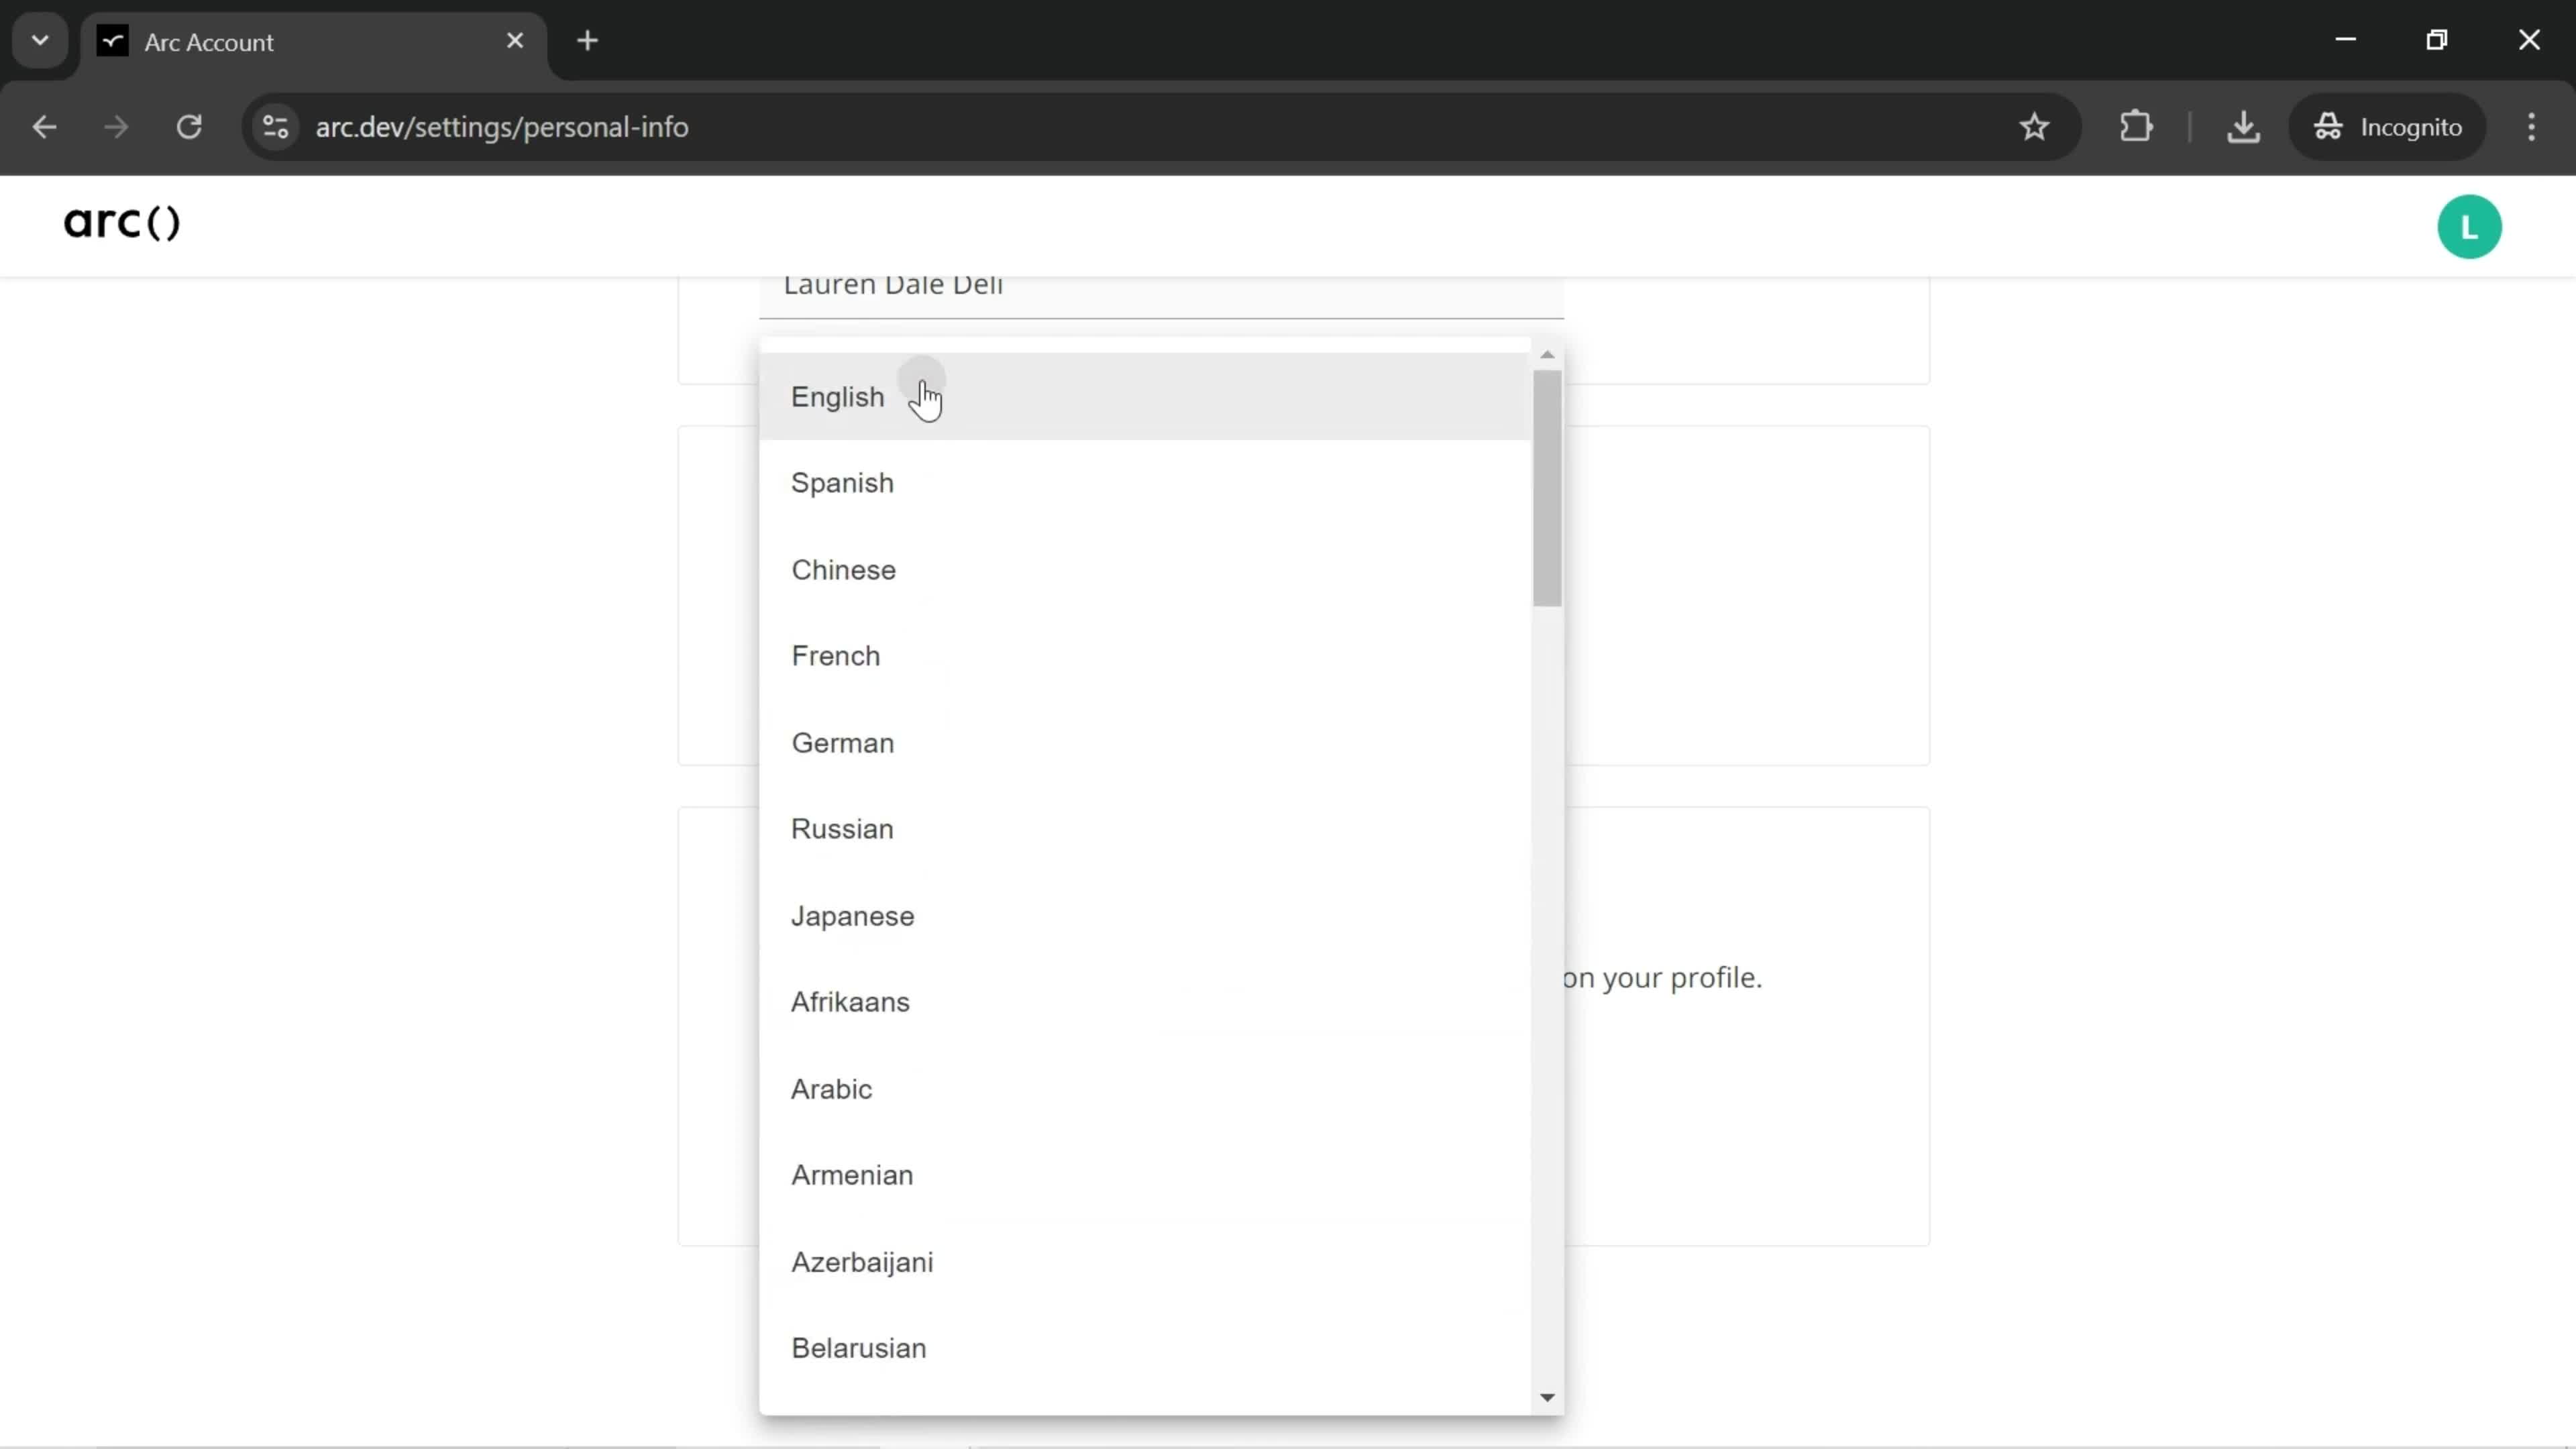Viewport: 2576px width, 1449px height.
Task: Select Azerbaijani from language list
Action: pyautogui.click(x=861, y=1261)
